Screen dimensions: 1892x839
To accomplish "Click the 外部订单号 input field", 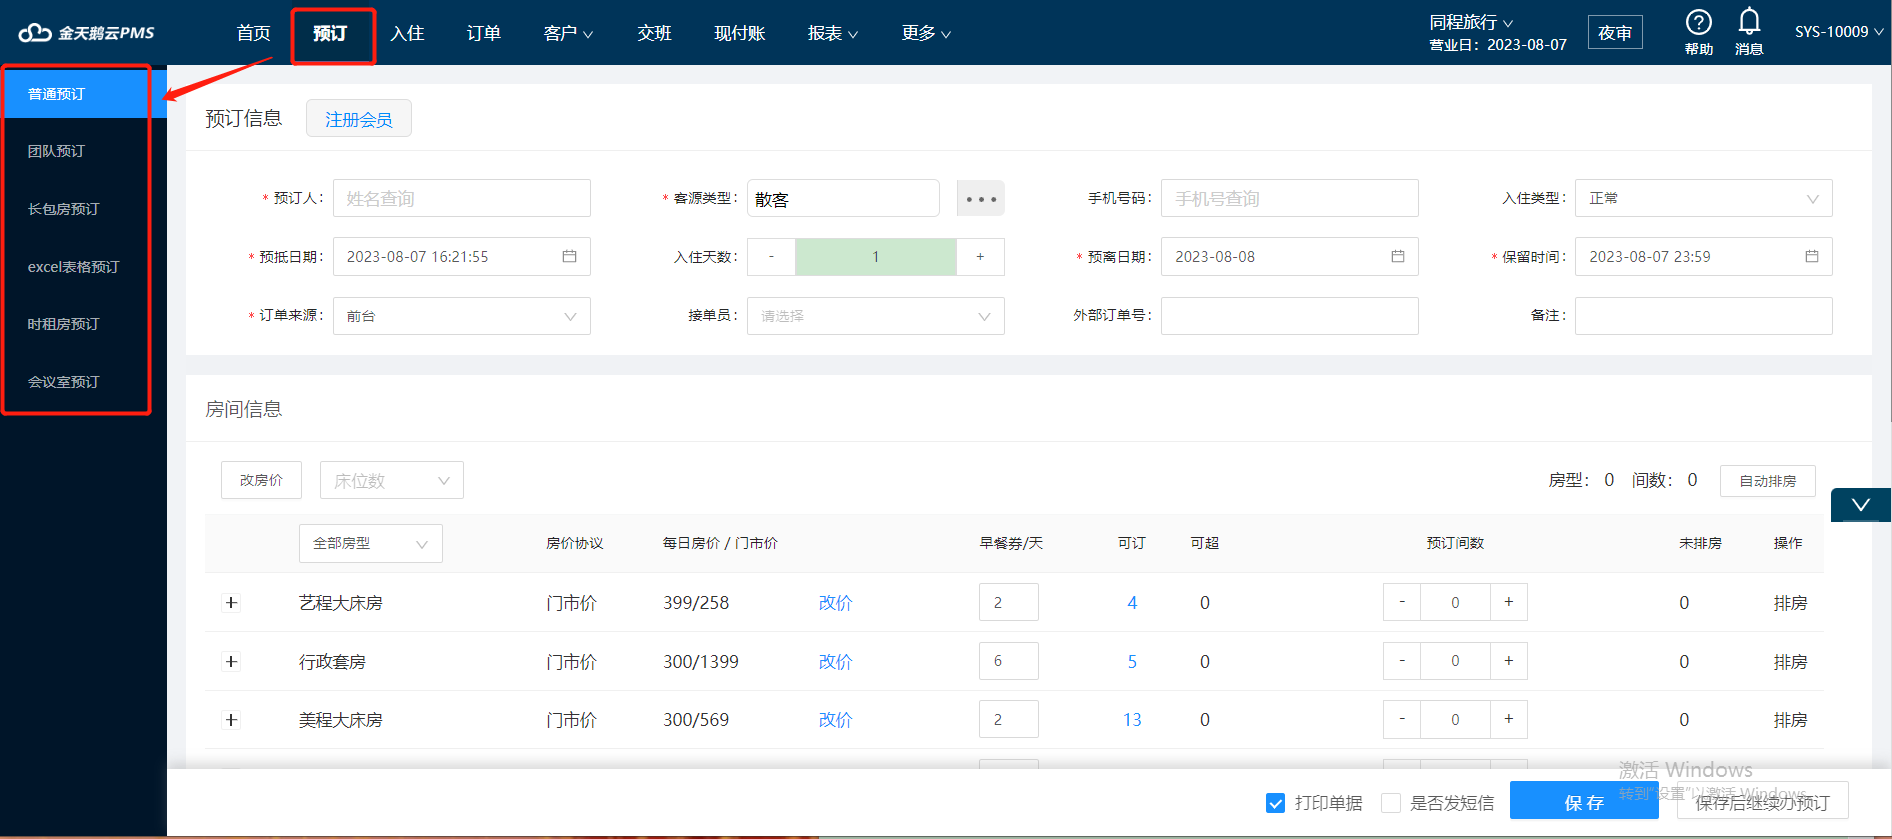I will pos(1289,316).
